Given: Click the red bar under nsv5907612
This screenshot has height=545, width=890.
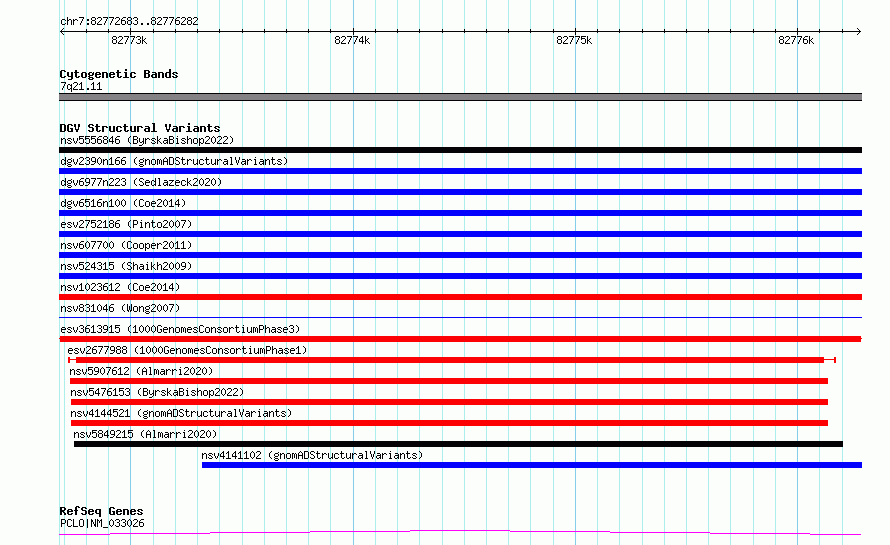Looking at the screenshot, I should pyautogui.click(x=449, y=381).
